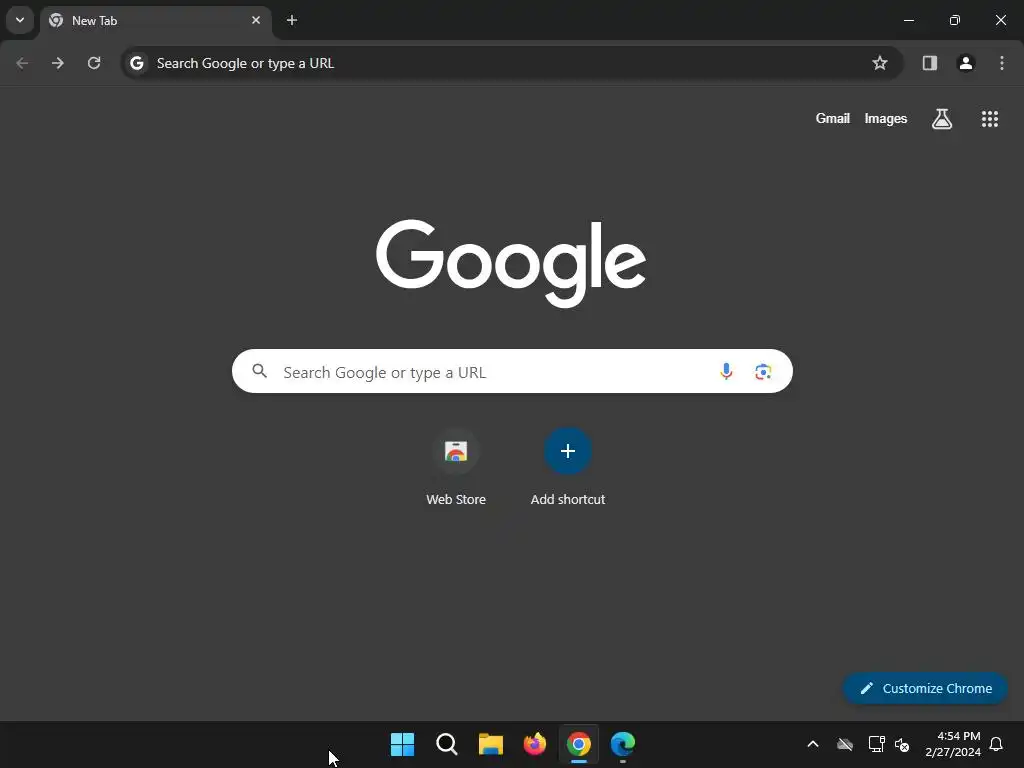Click the Google G icon in address bar
Viewport: 1024px width, 768px height.
pos(136,63)
